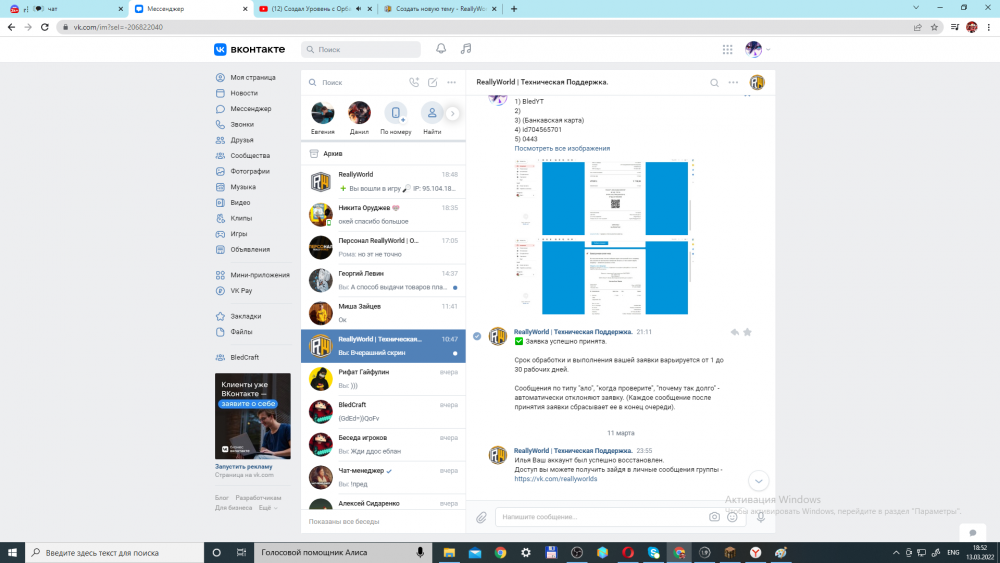Viewport: 1000px width, 563px height.
Task: Reply to the 21:11 support message
Action: 735,332
